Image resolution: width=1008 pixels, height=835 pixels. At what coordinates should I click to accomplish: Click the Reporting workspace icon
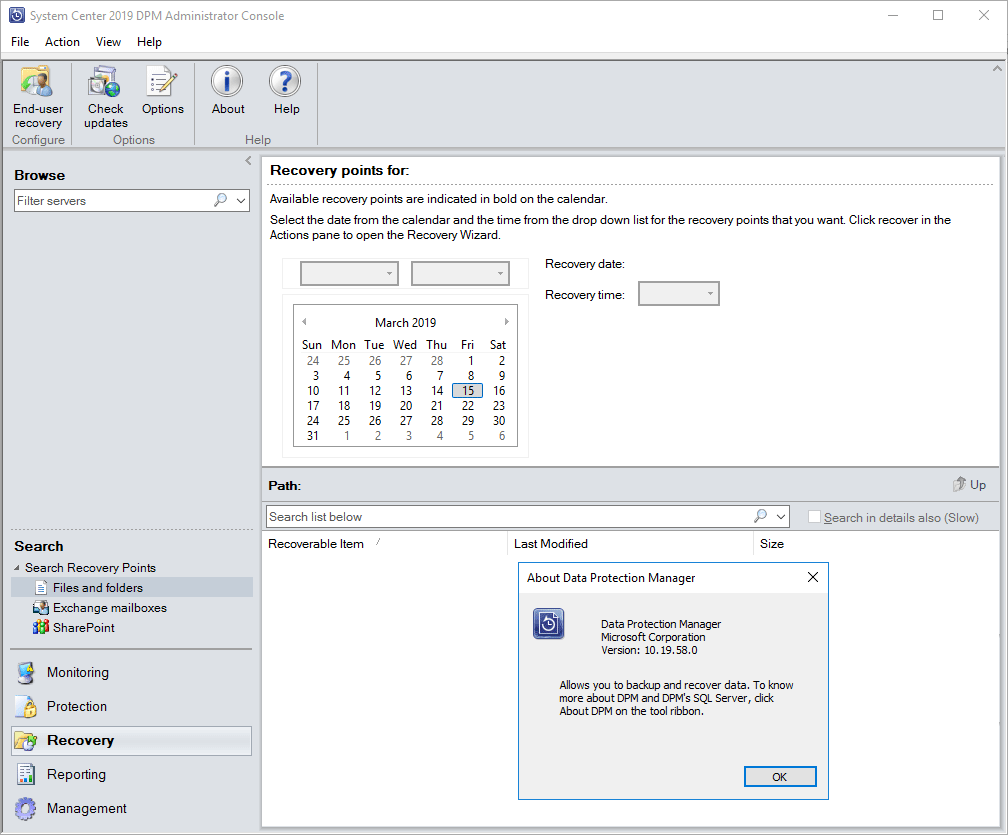coord(26,775)
